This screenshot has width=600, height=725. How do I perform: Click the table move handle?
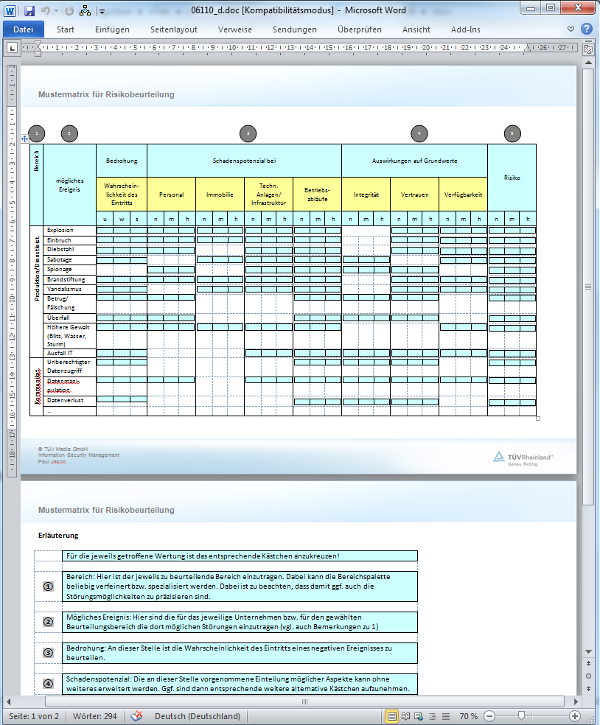24,139
